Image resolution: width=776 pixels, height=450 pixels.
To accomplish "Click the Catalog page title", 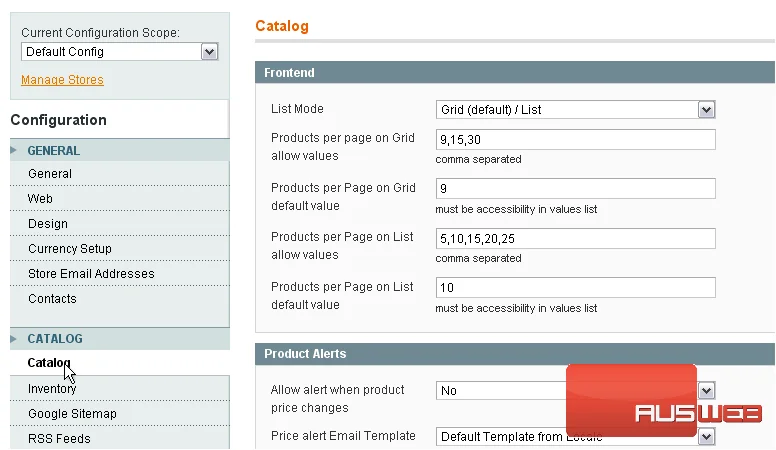I will pos(282,26).
